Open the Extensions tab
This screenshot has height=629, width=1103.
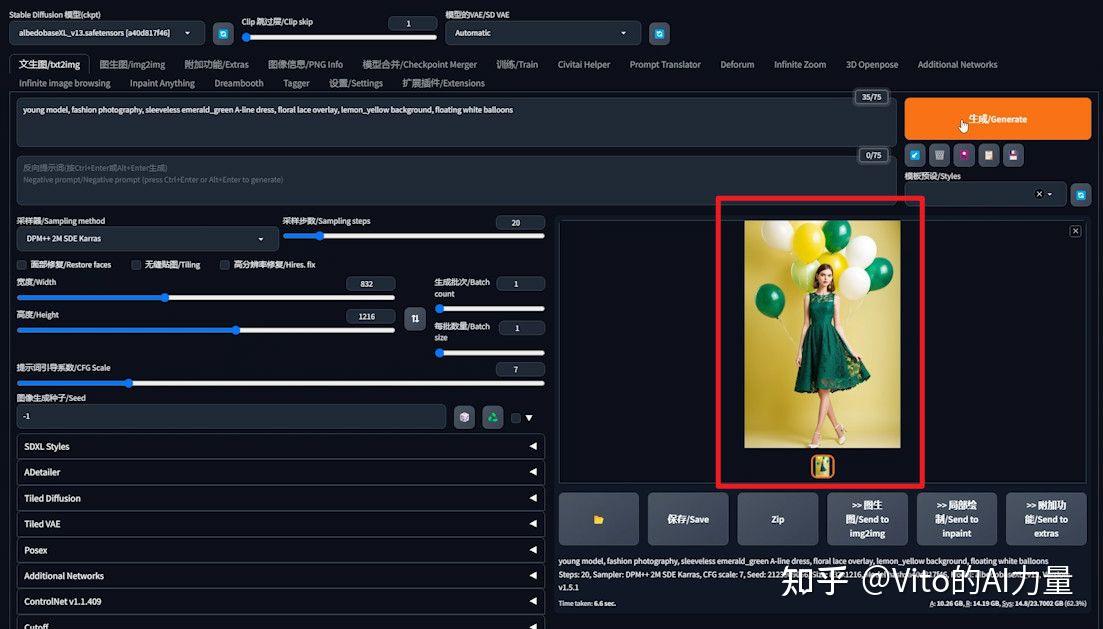point(443,83)
